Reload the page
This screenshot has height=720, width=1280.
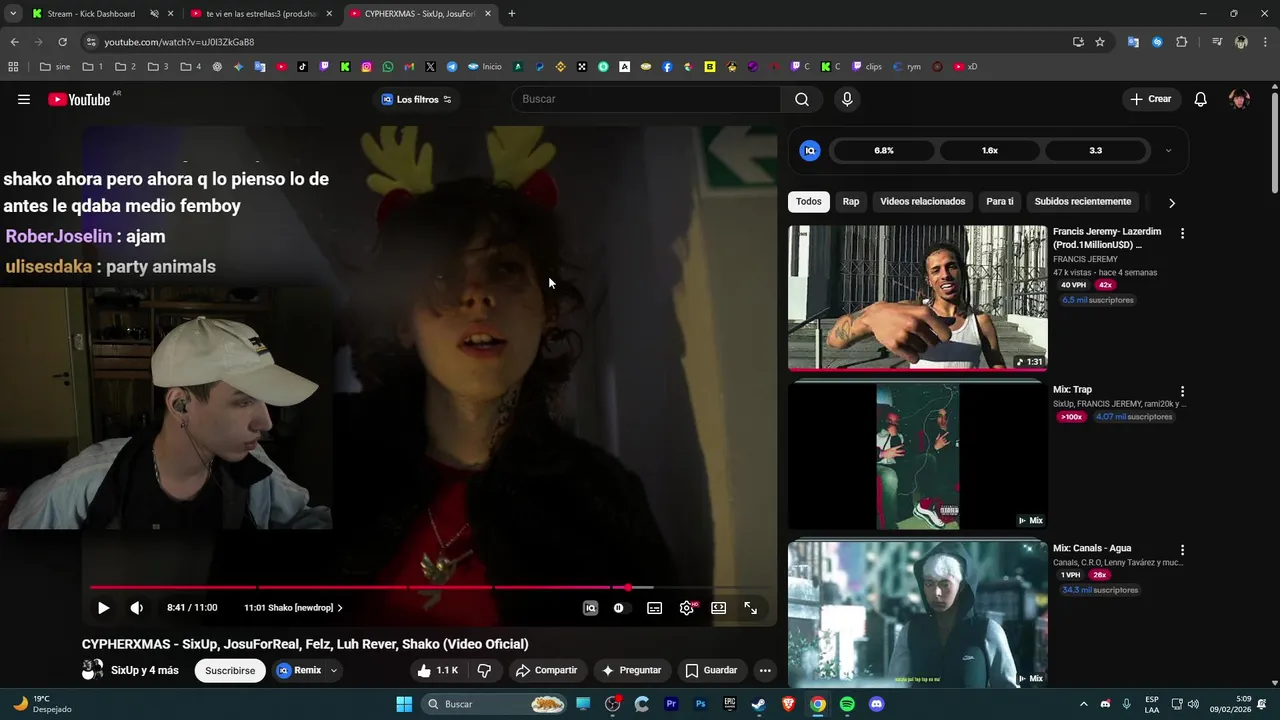tap(62, 42)
